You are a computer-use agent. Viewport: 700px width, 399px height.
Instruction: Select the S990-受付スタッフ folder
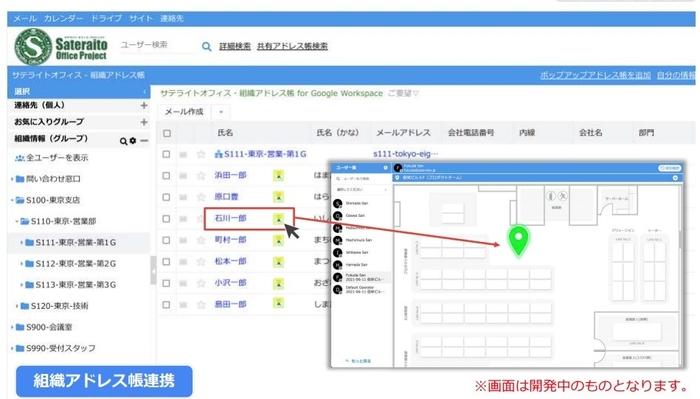coord(60,348)
